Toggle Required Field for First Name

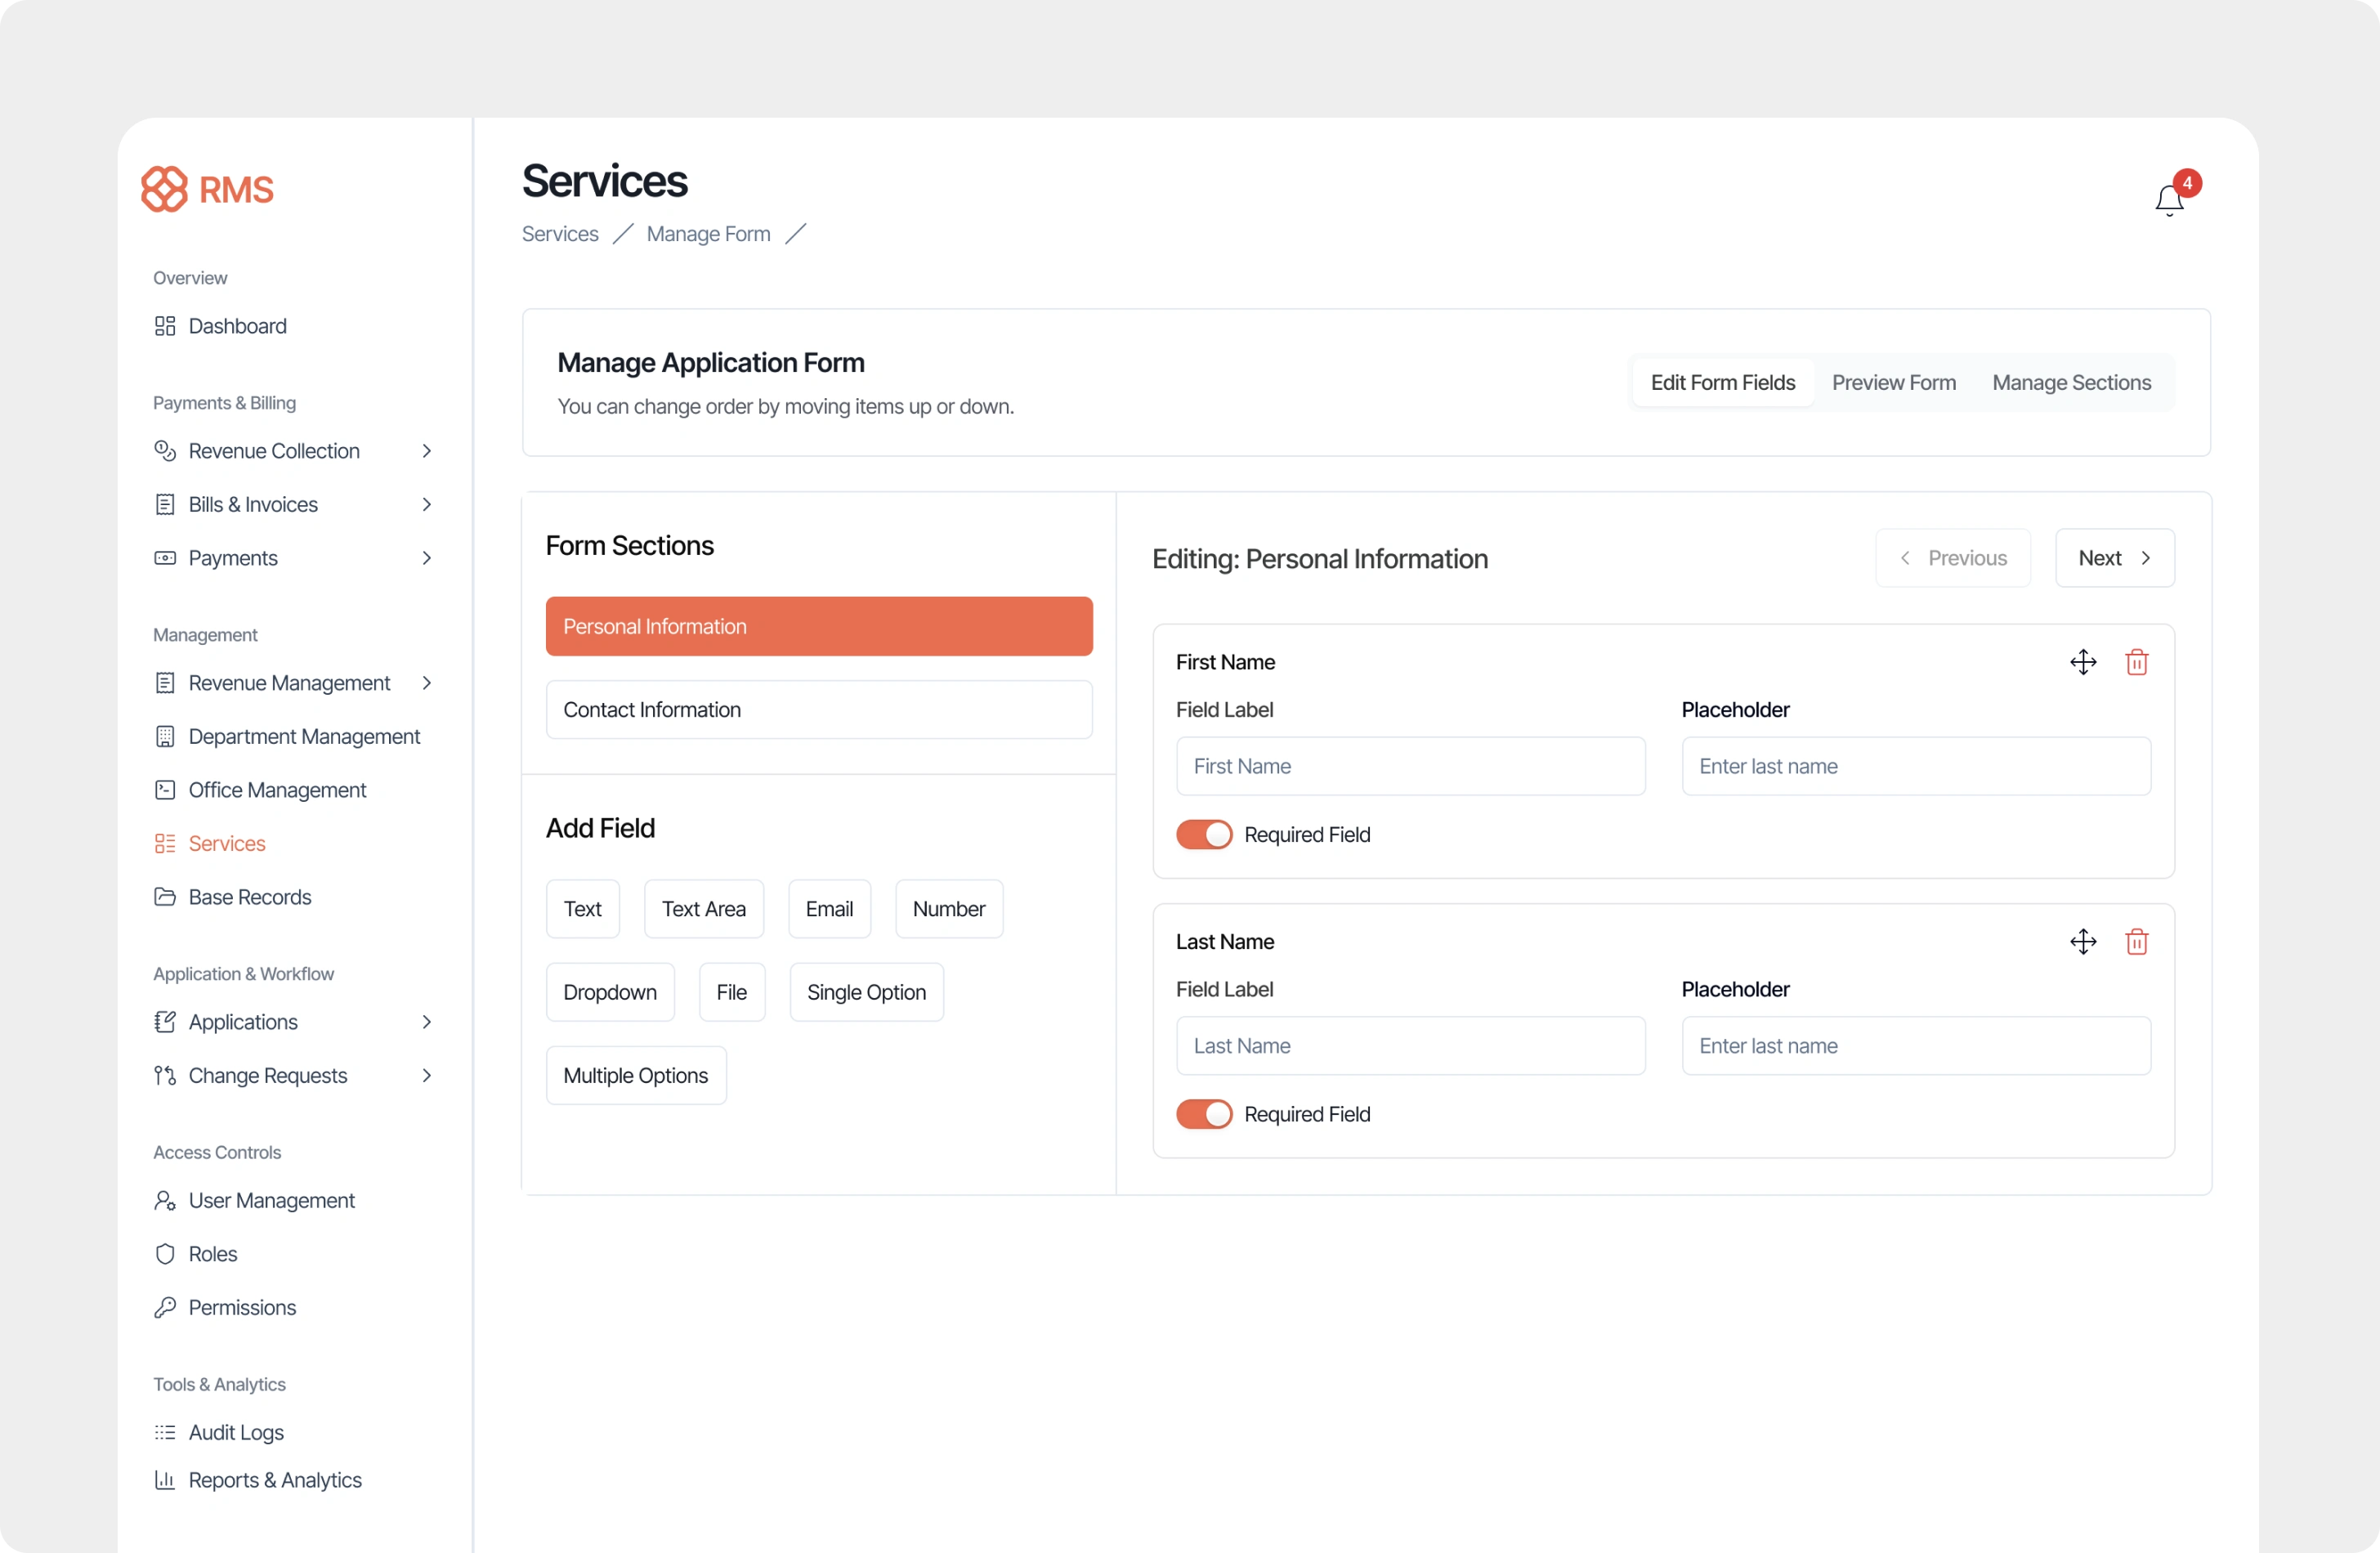tap(1204, 834)
